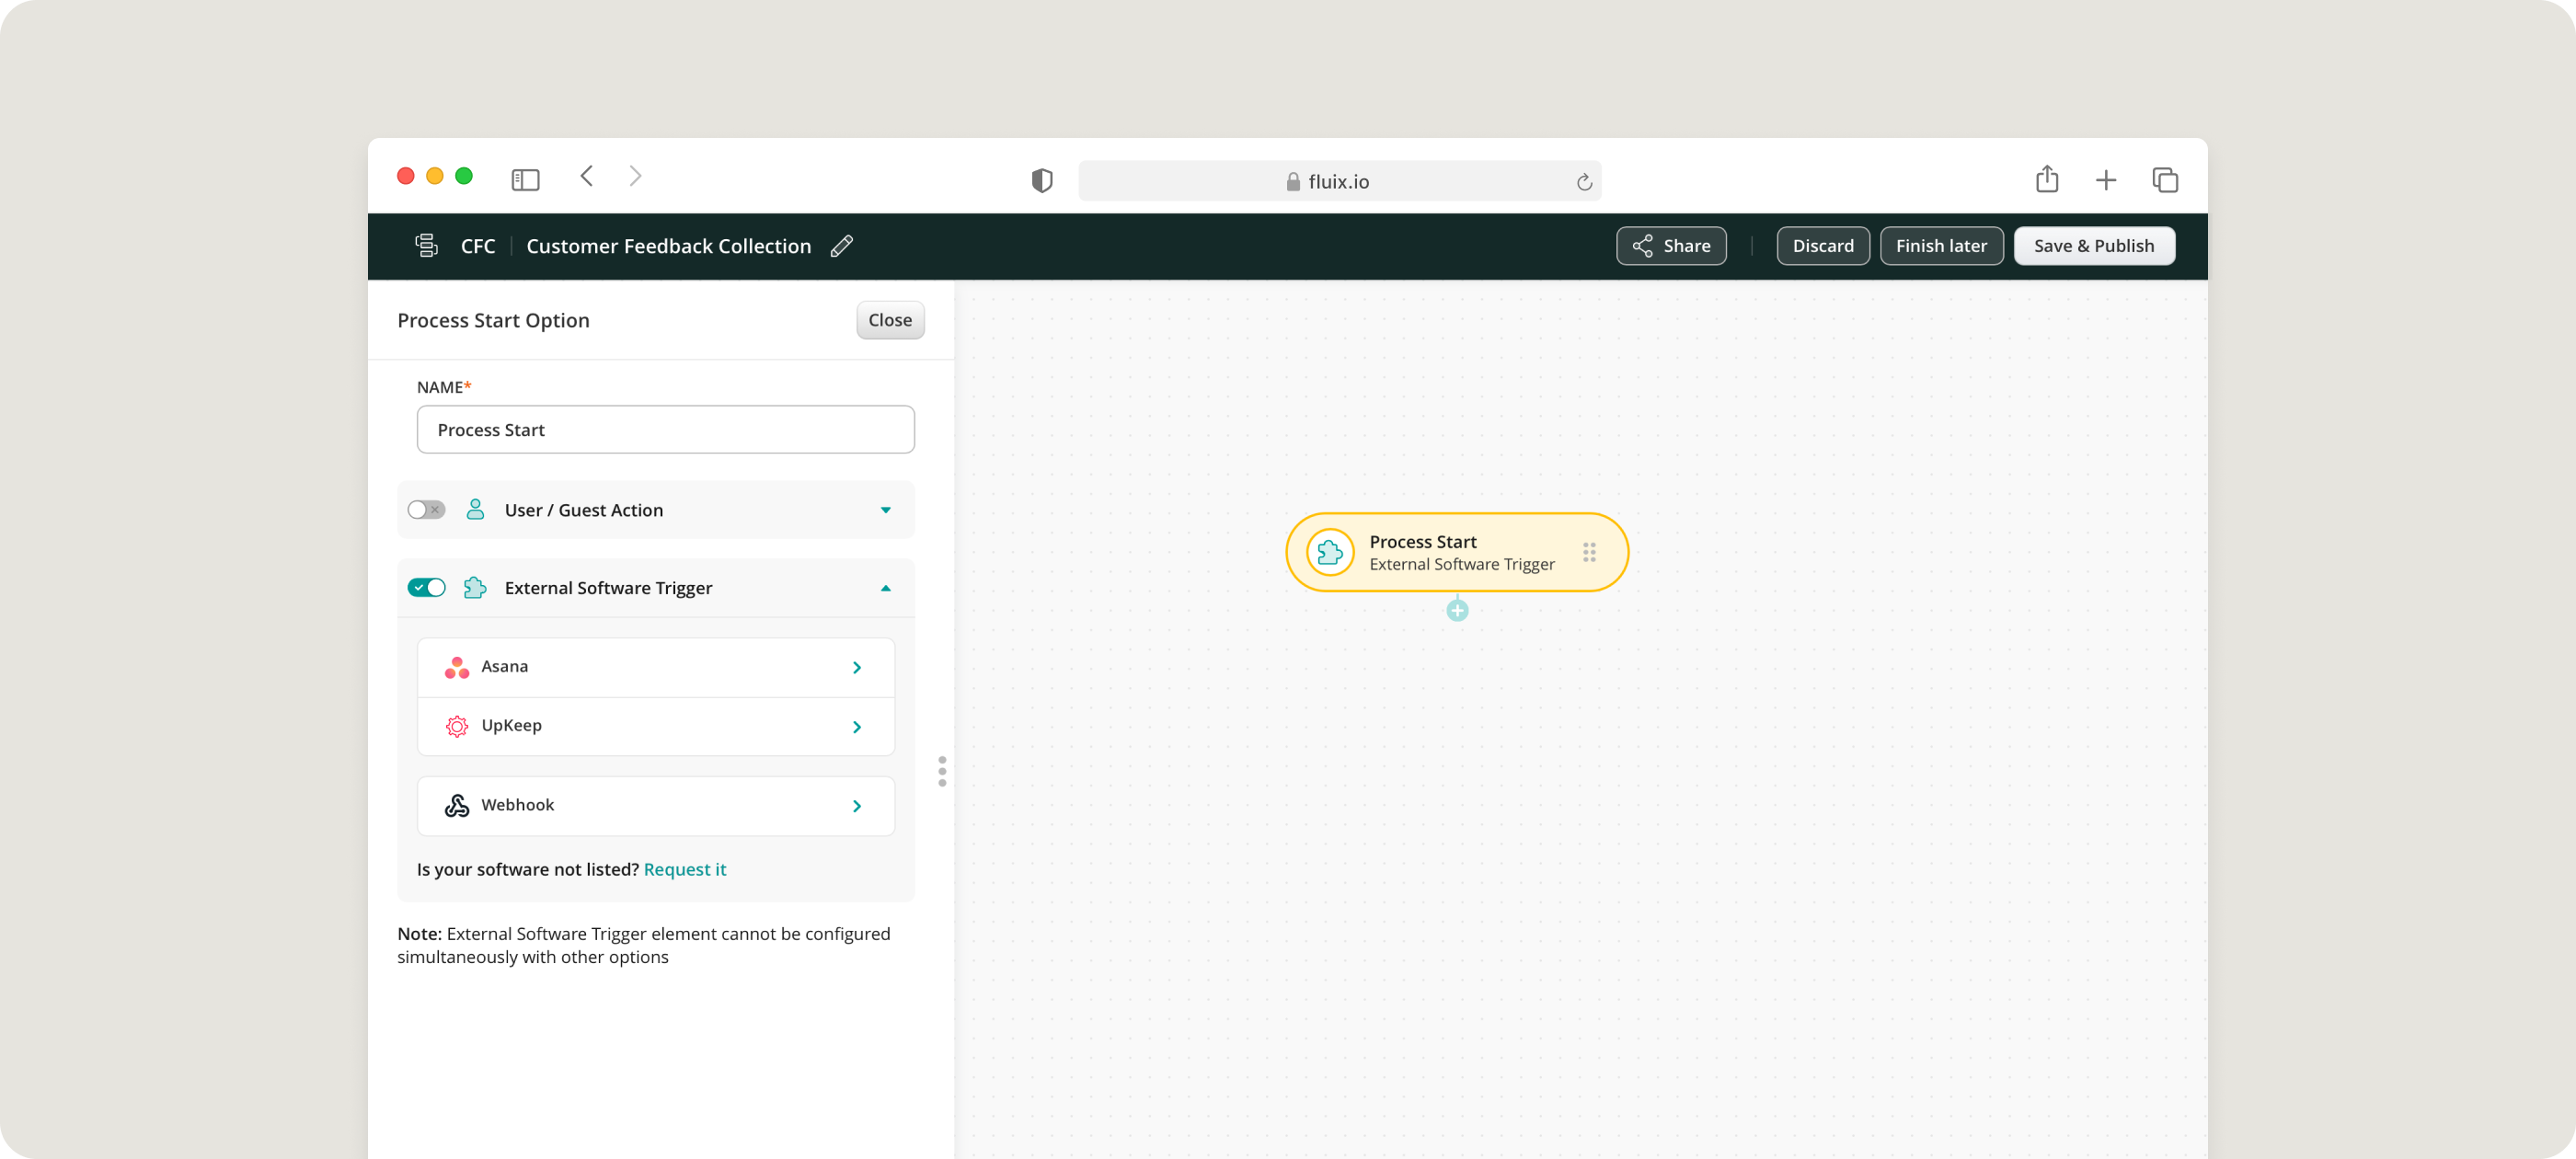Viewport: 2576px width, 1159px height.
Task: Open the browser share sheet icon
Action: click(x=2046, y=180)
